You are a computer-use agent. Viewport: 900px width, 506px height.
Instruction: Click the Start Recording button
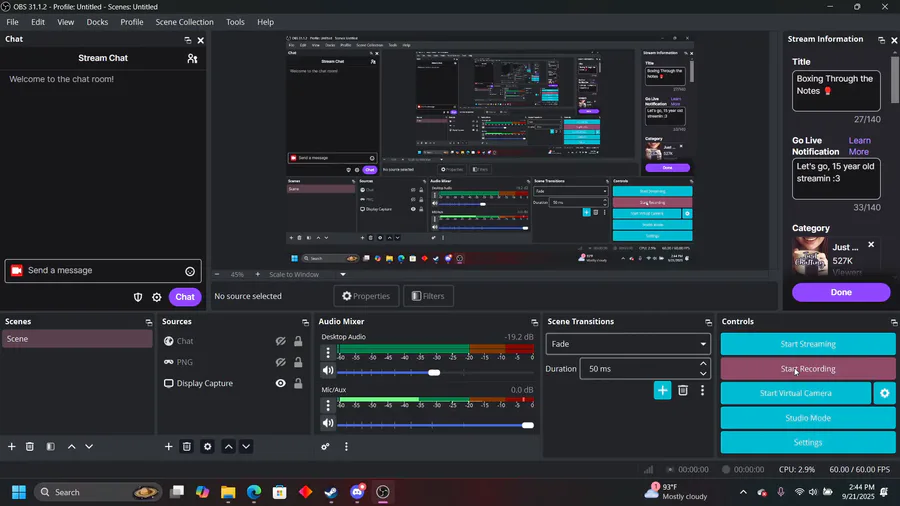point(808,369)
